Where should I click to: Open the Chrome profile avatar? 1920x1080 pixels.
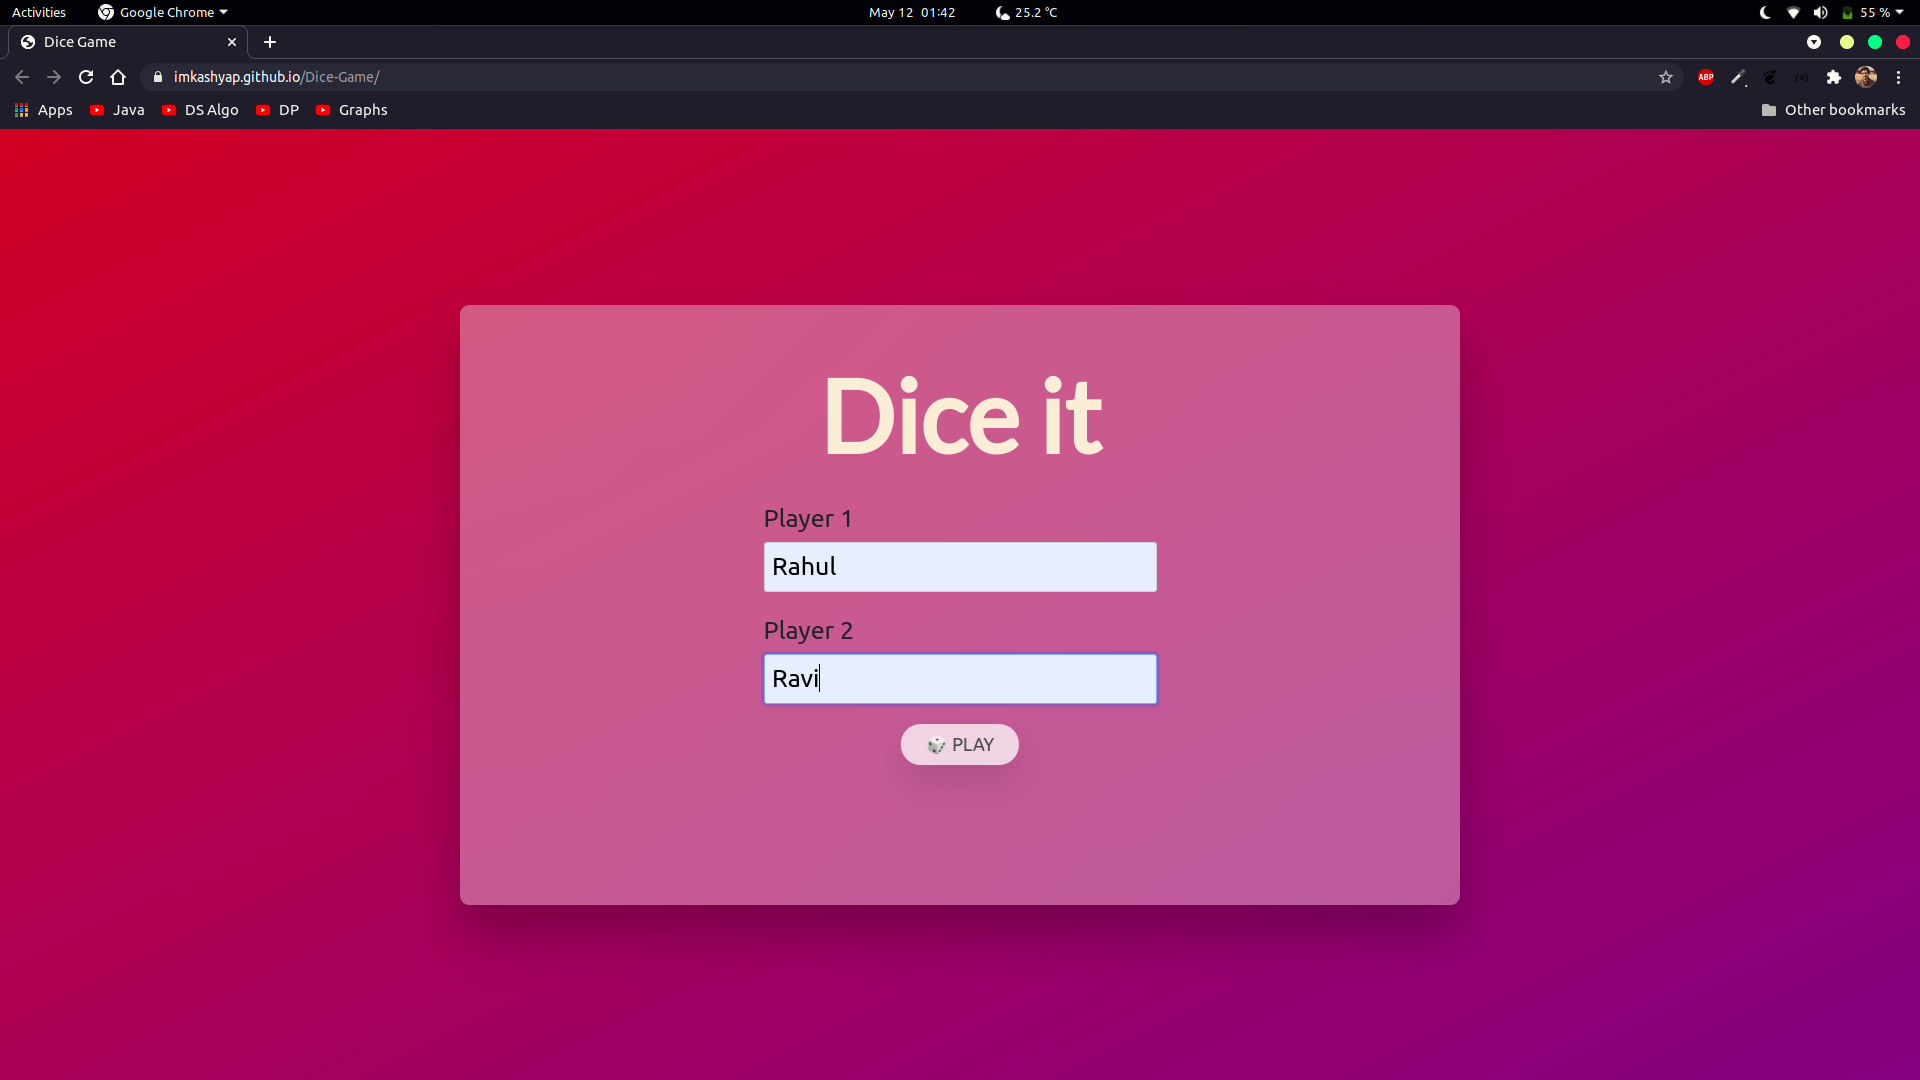pos(1865,77)
